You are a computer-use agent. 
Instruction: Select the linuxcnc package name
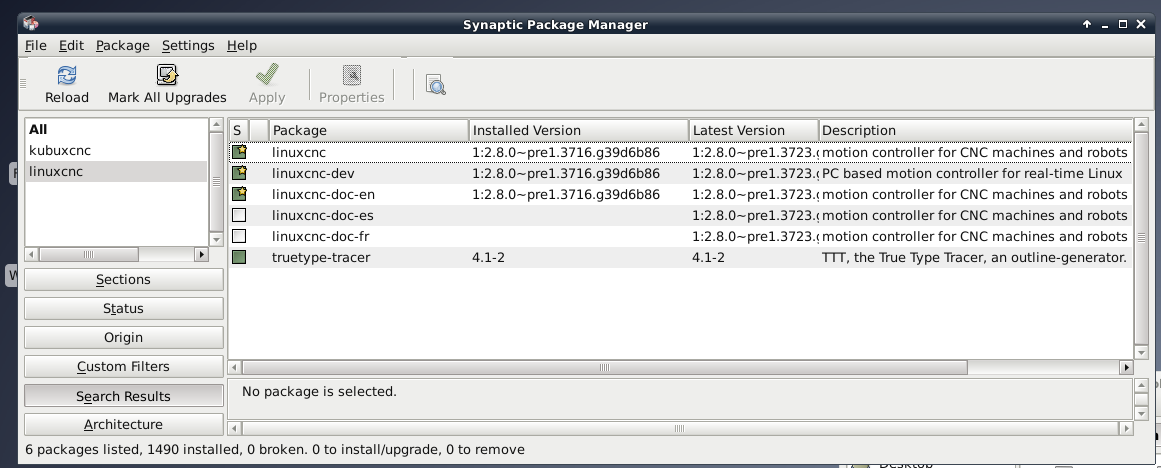(x=298, y=153)
